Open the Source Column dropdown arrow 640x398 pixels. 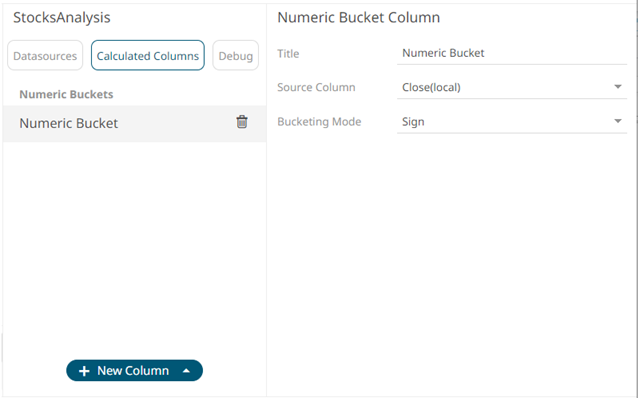point(618,87)
